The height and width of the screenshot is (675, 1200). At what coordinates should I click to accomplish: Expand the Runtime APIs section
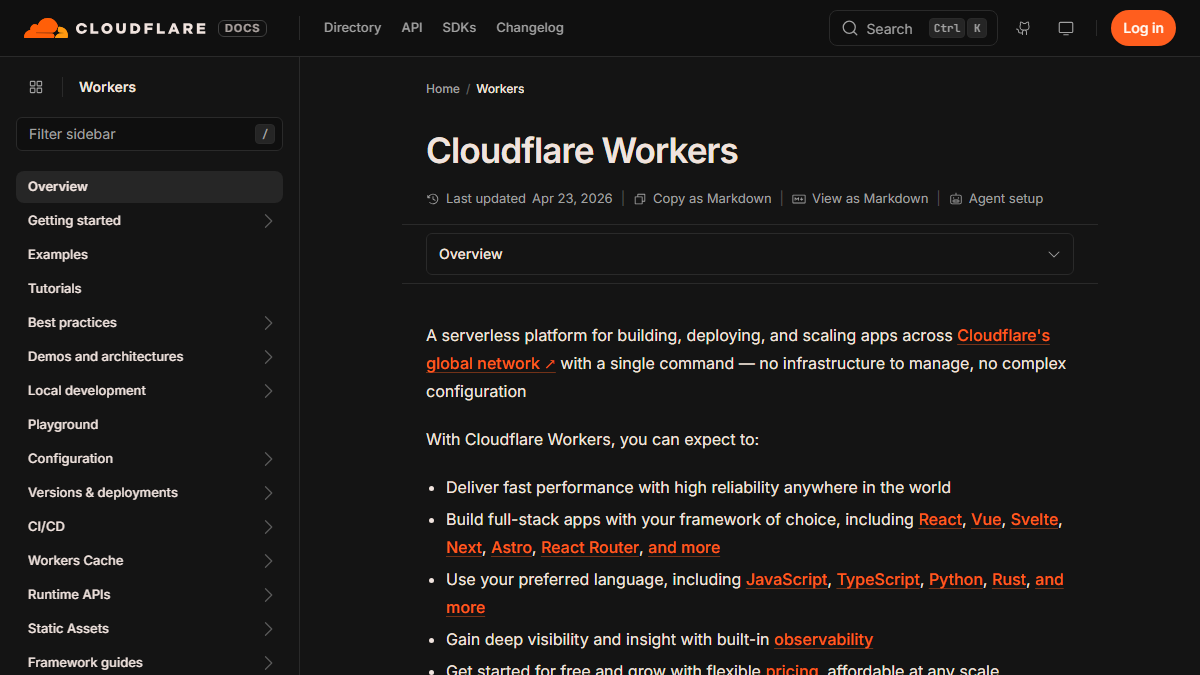268,595
